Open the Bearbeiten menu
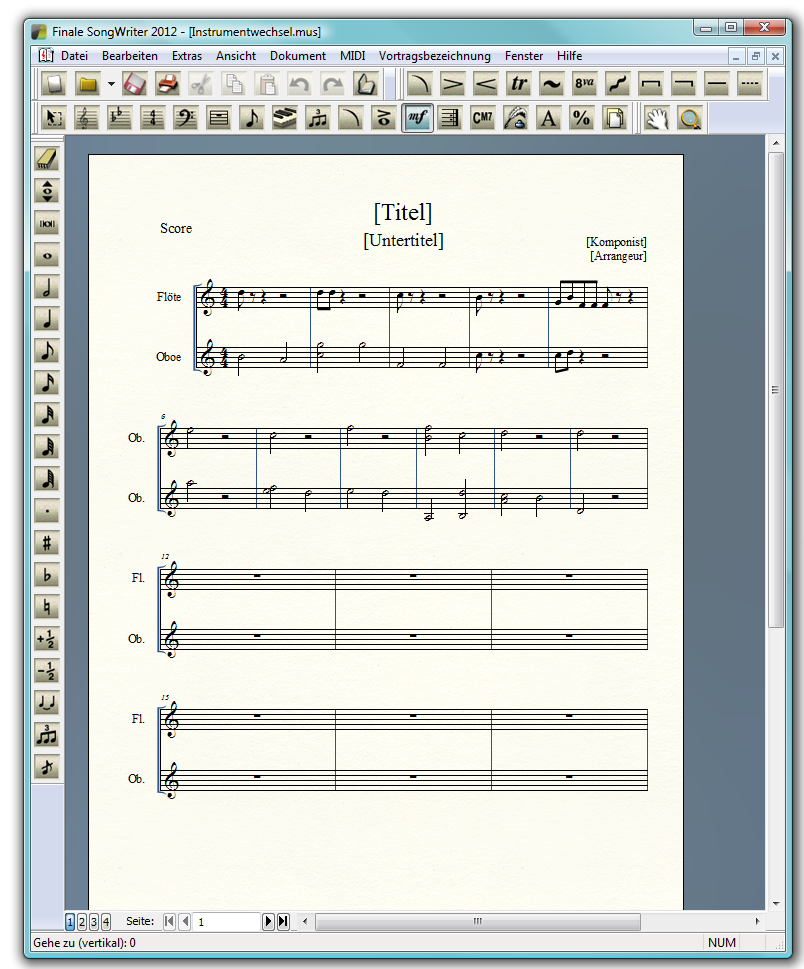This screenshot has width=804, height=969. click(130, 56)
